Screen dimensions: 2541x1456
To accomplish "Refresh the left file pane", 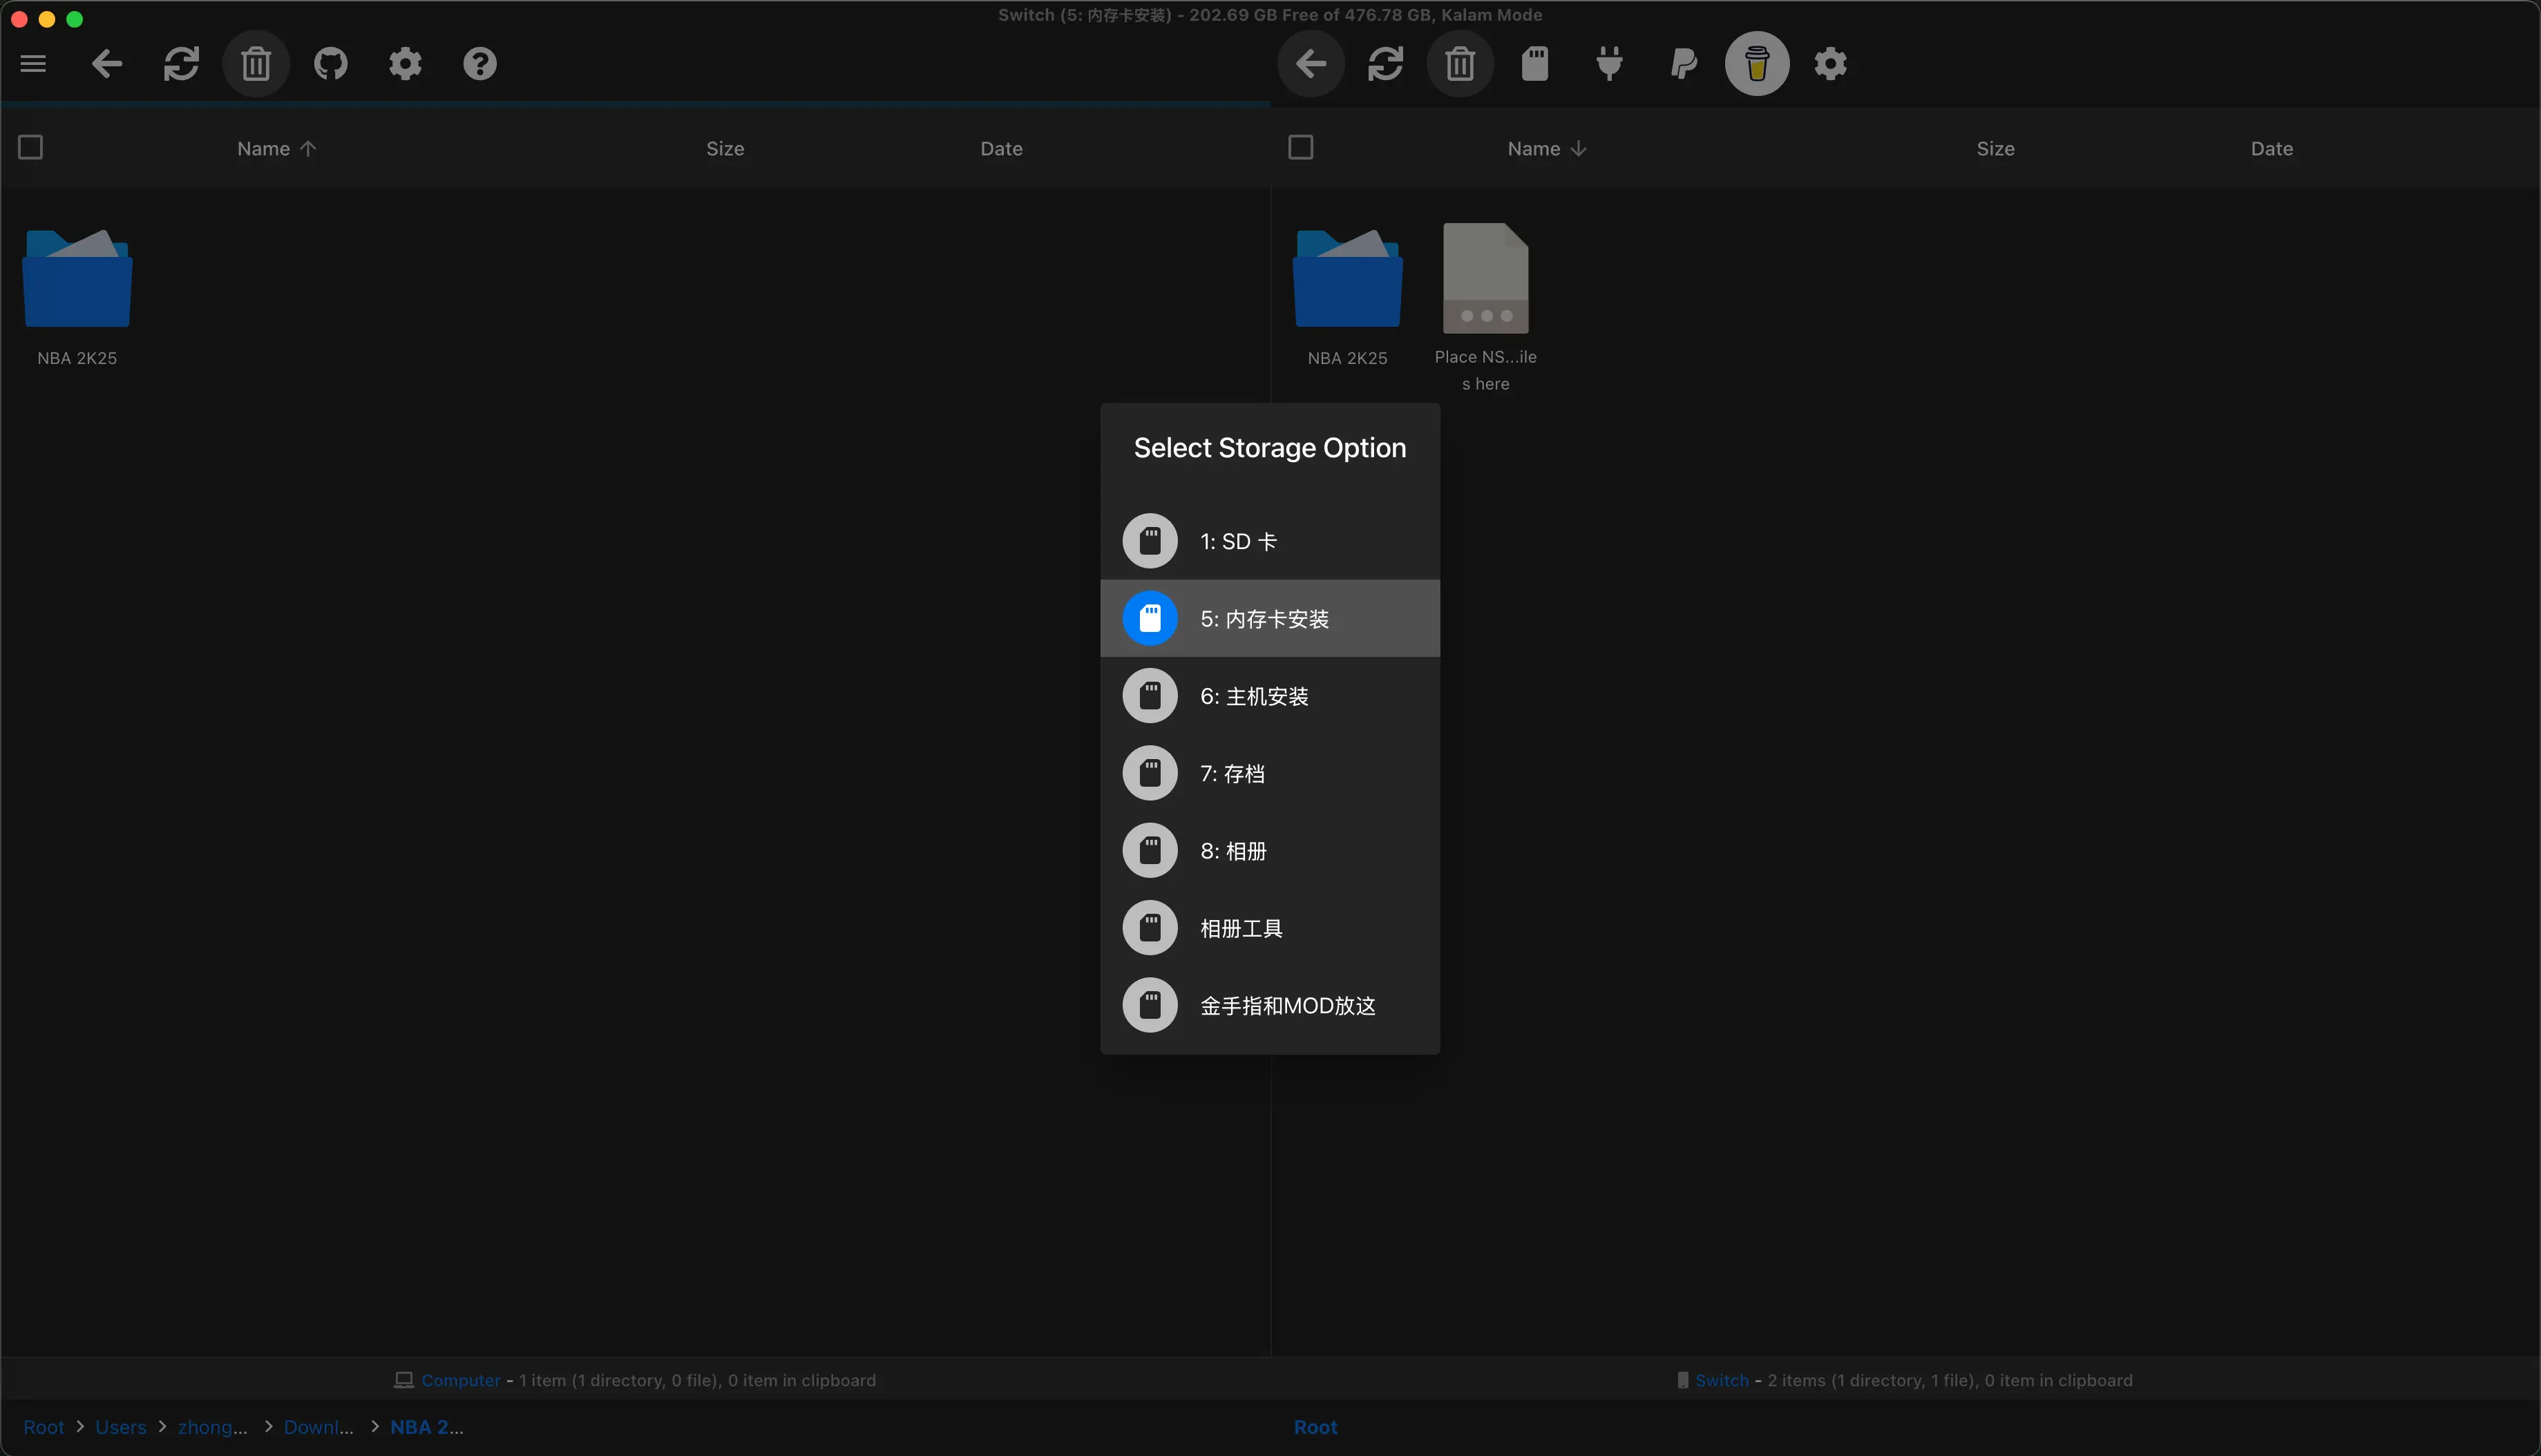I will point(181,63).
